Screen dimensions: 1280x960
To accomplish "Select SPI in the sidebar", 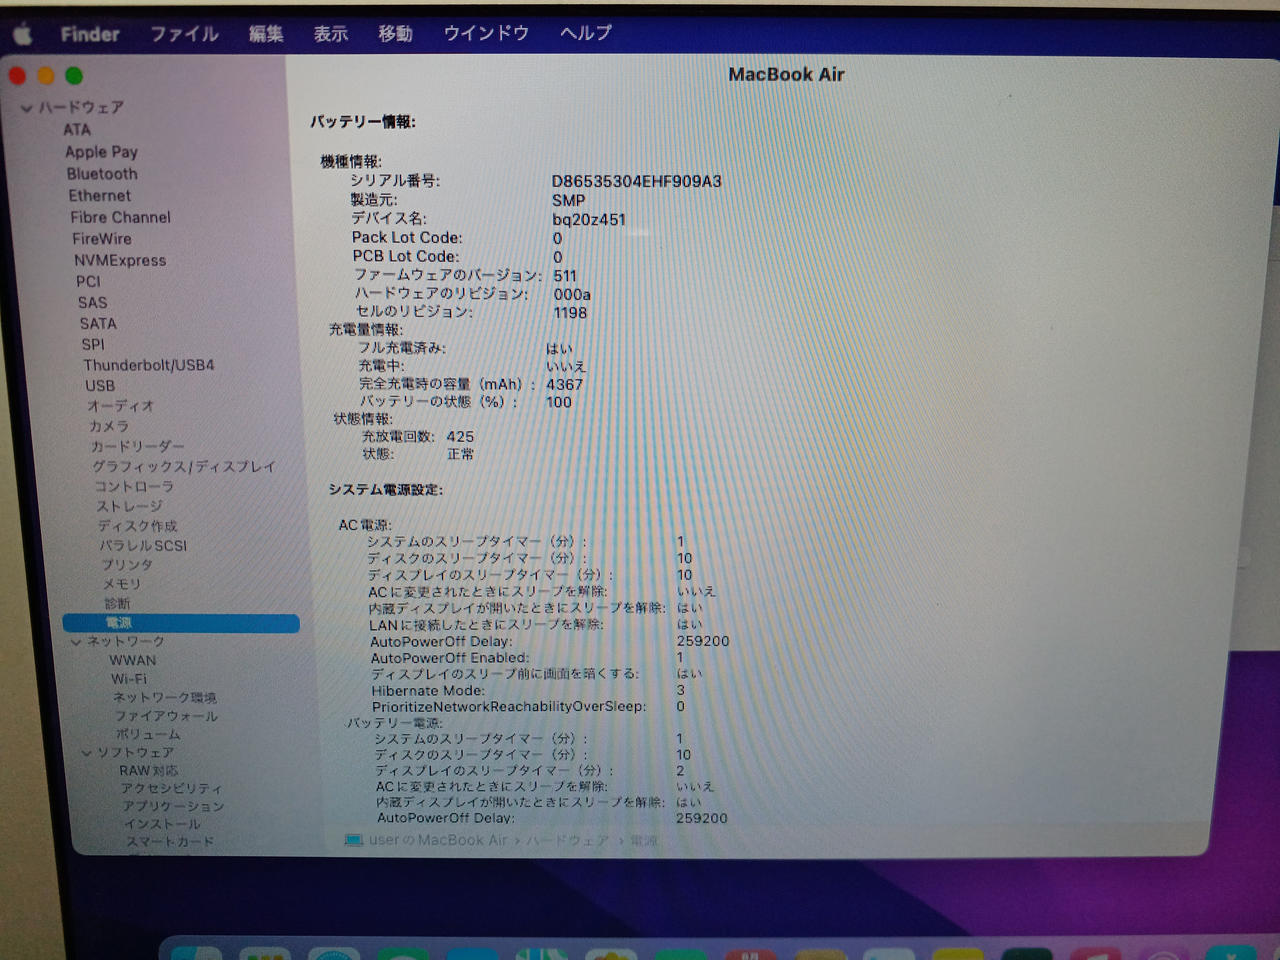I will [93, 344].
